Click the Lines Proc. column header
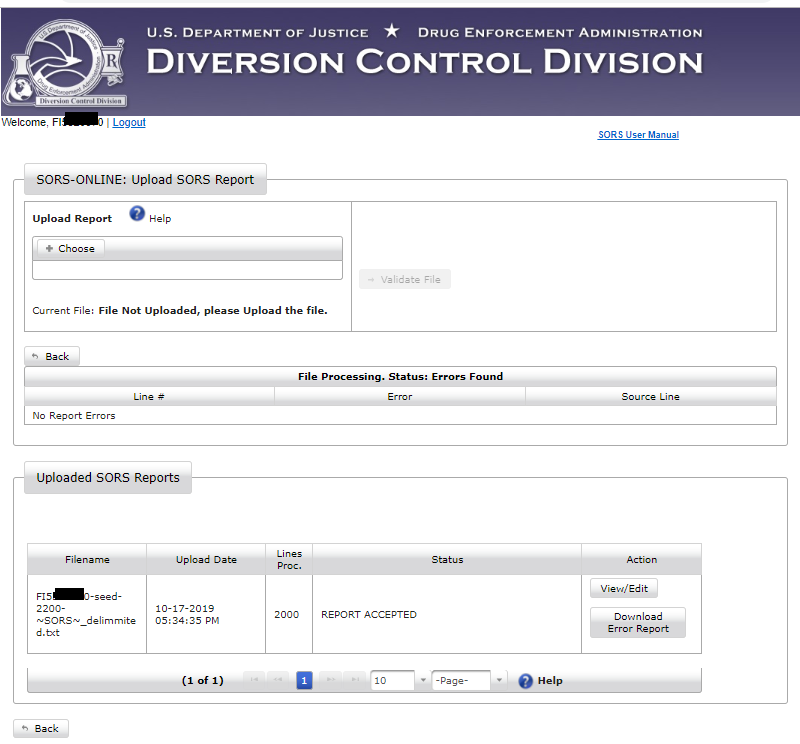This screenshot has height=744, width=800. click(x=289, y=559)
